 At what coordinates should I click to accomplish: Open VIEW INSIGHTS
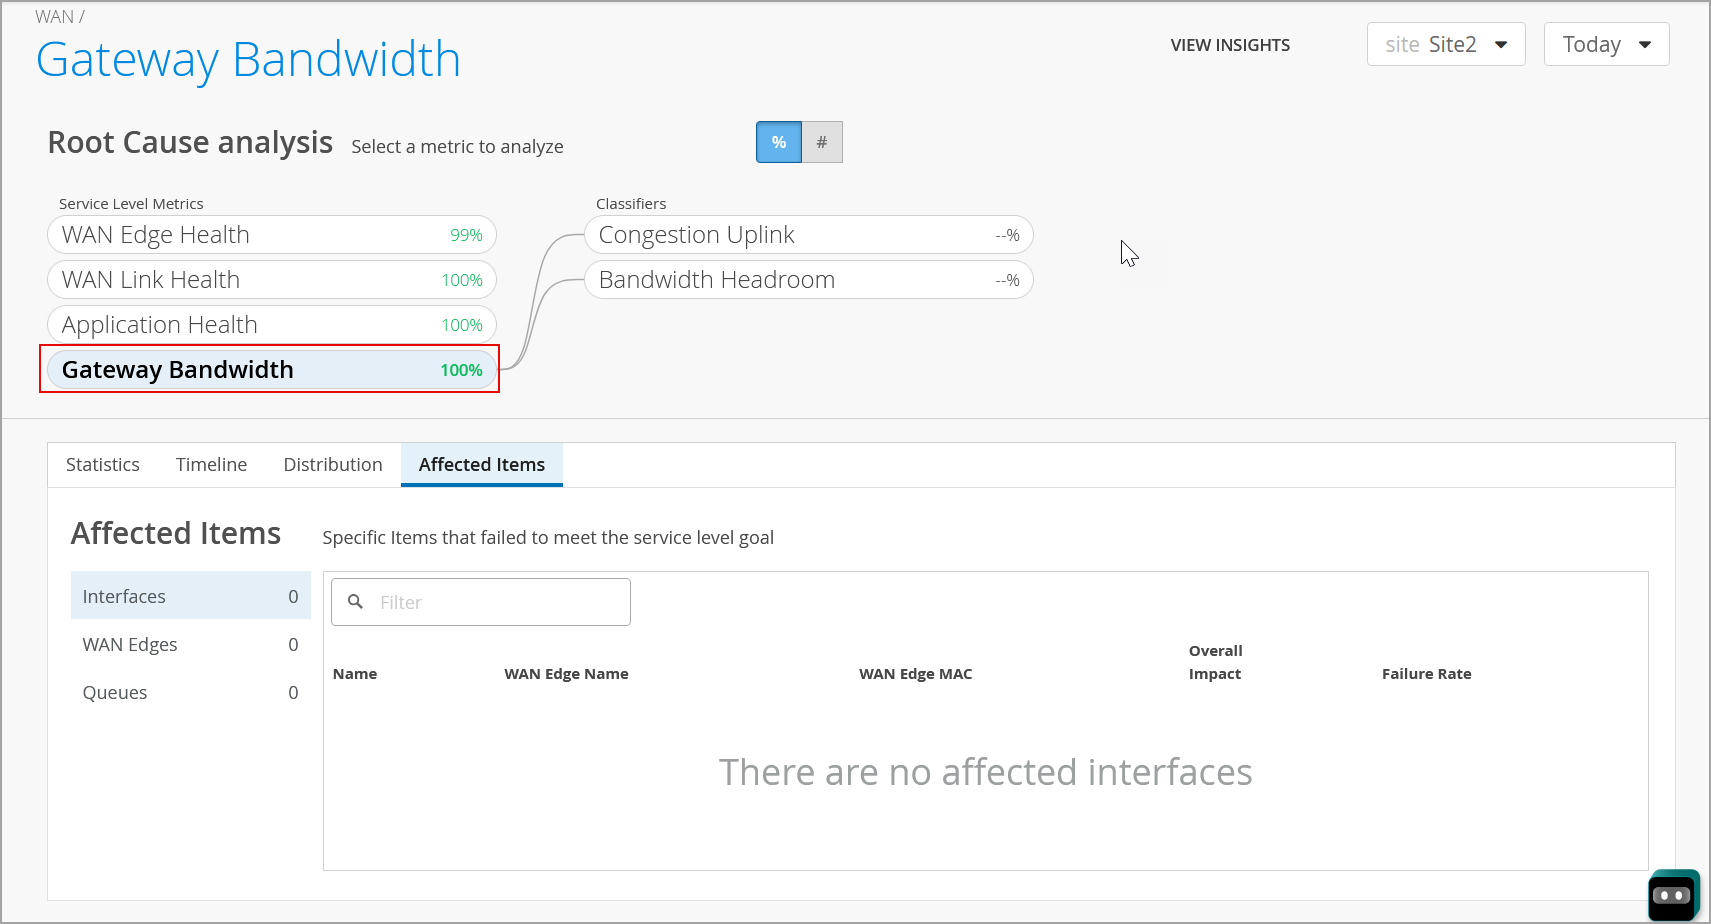click(1230, 45)
